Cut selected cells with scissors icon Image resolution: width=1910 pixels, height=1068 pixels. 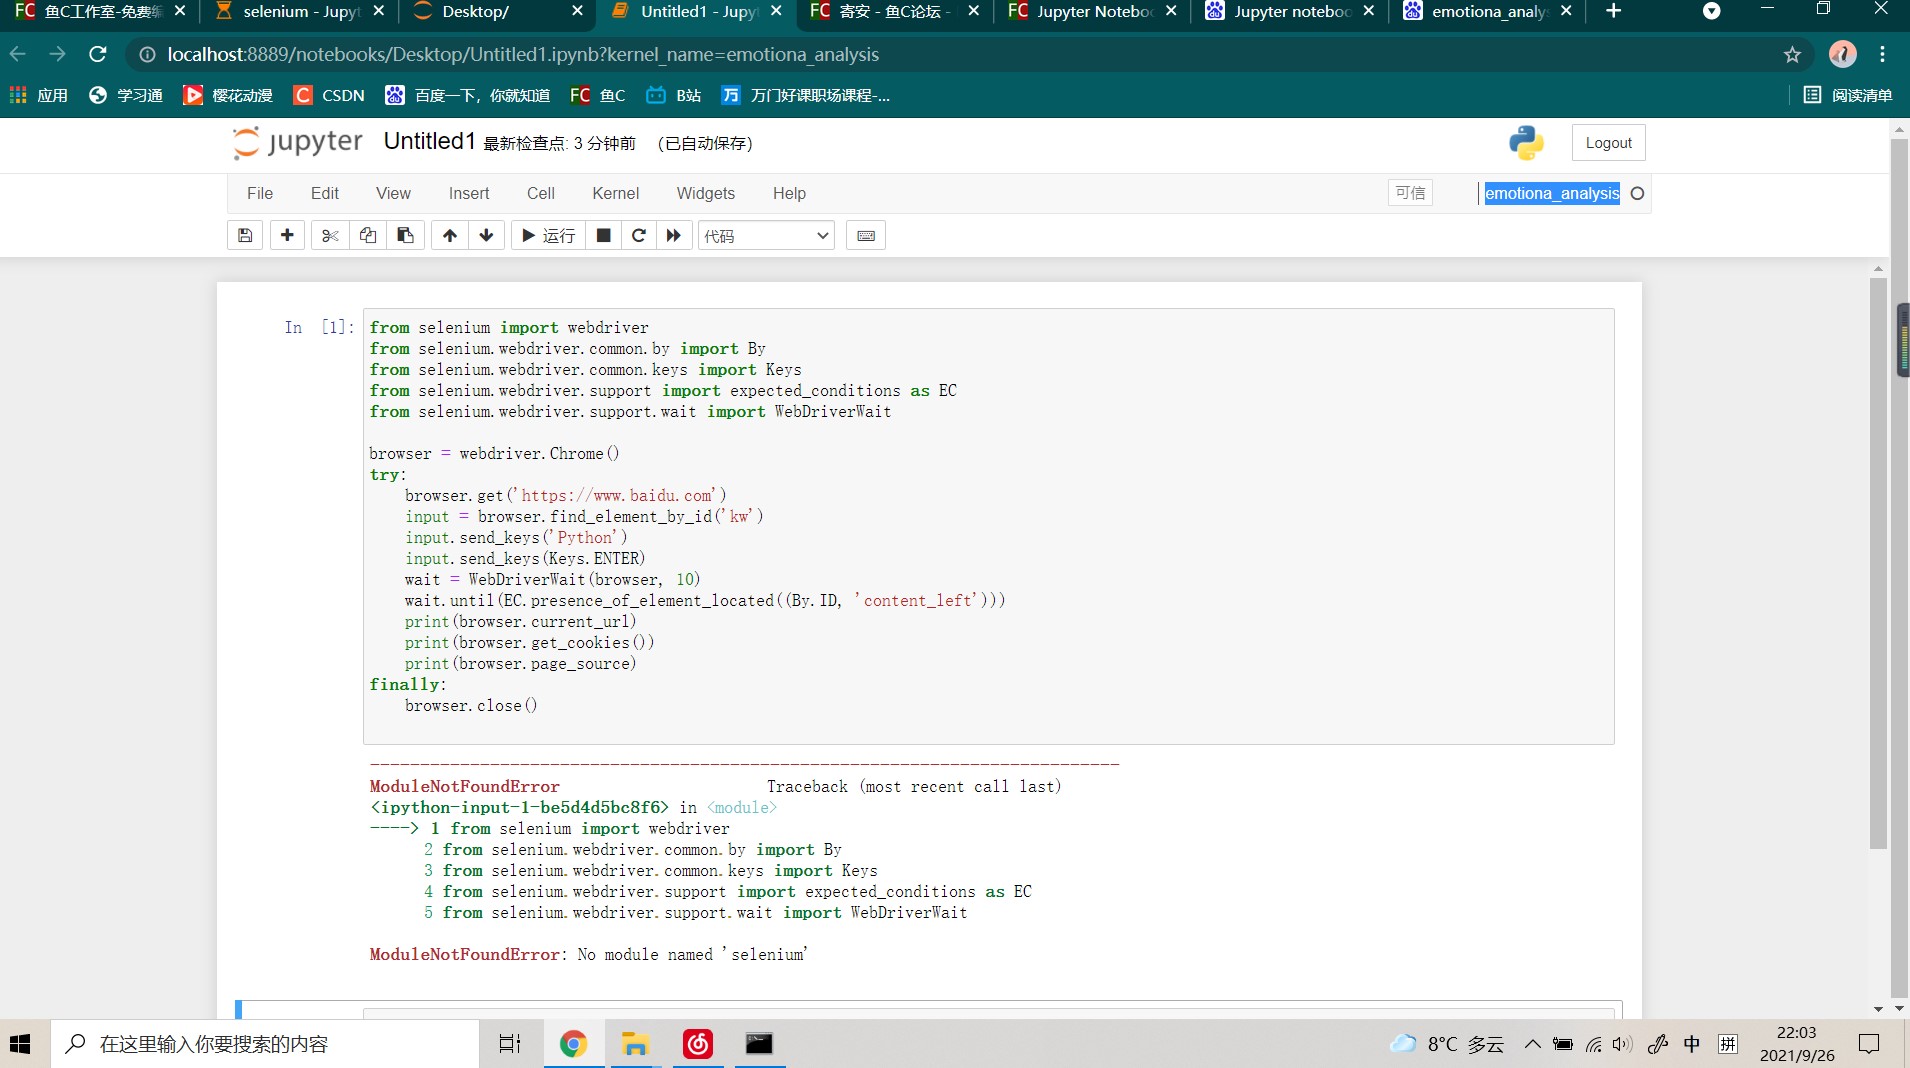coord(330,236)
